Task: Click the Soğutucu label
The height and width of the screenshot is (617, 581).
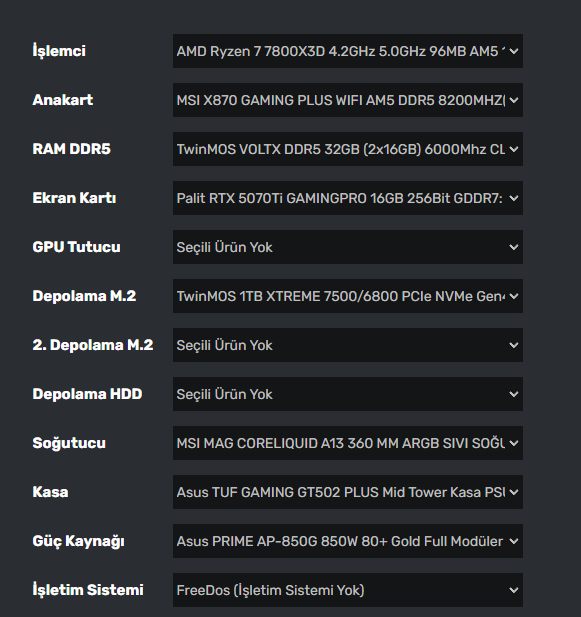Action: [69, 443]
